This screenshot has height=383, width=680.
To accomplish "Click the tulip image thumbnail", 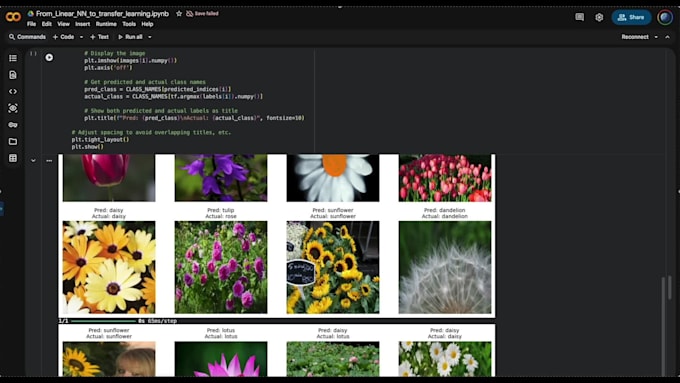I will 109,178.
